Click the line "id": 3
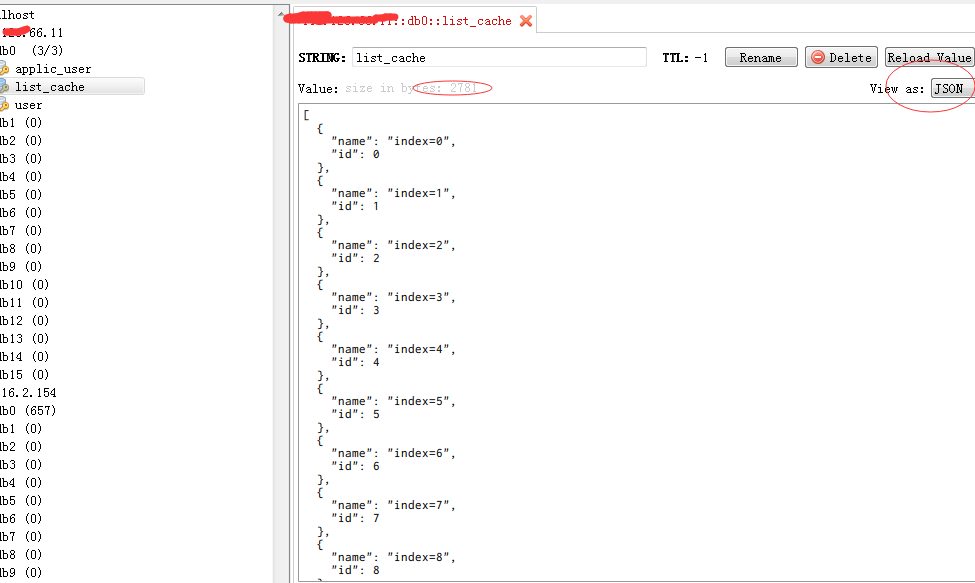Screen dimensions: 975x583 click(x=355, y=310)
